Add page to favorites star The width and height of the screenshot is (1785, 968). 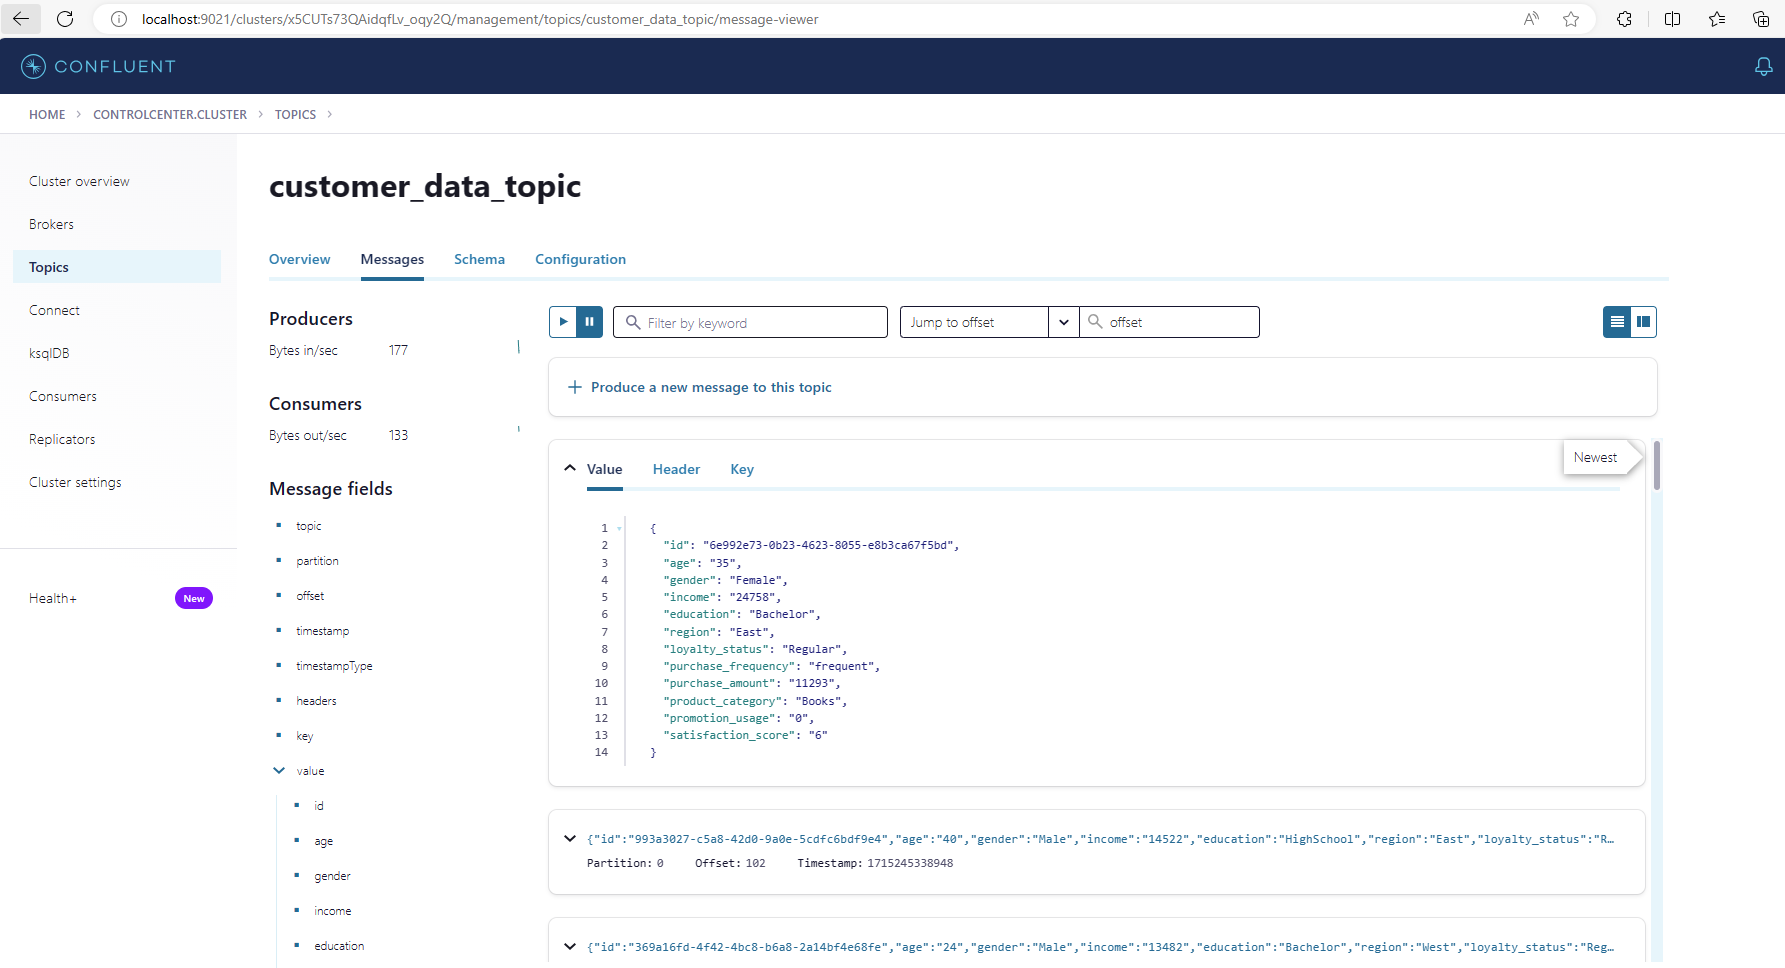[1571, 19]
